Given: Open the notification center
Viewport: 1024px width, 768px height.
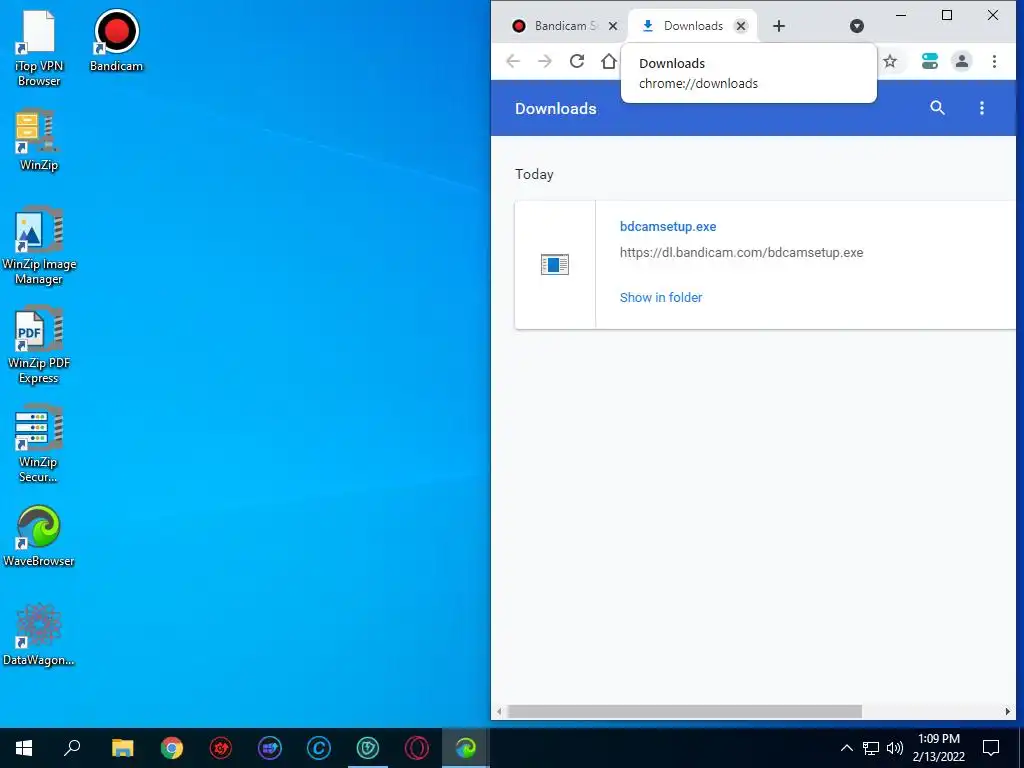Looking at the screenshot, I should pos(991,748).
